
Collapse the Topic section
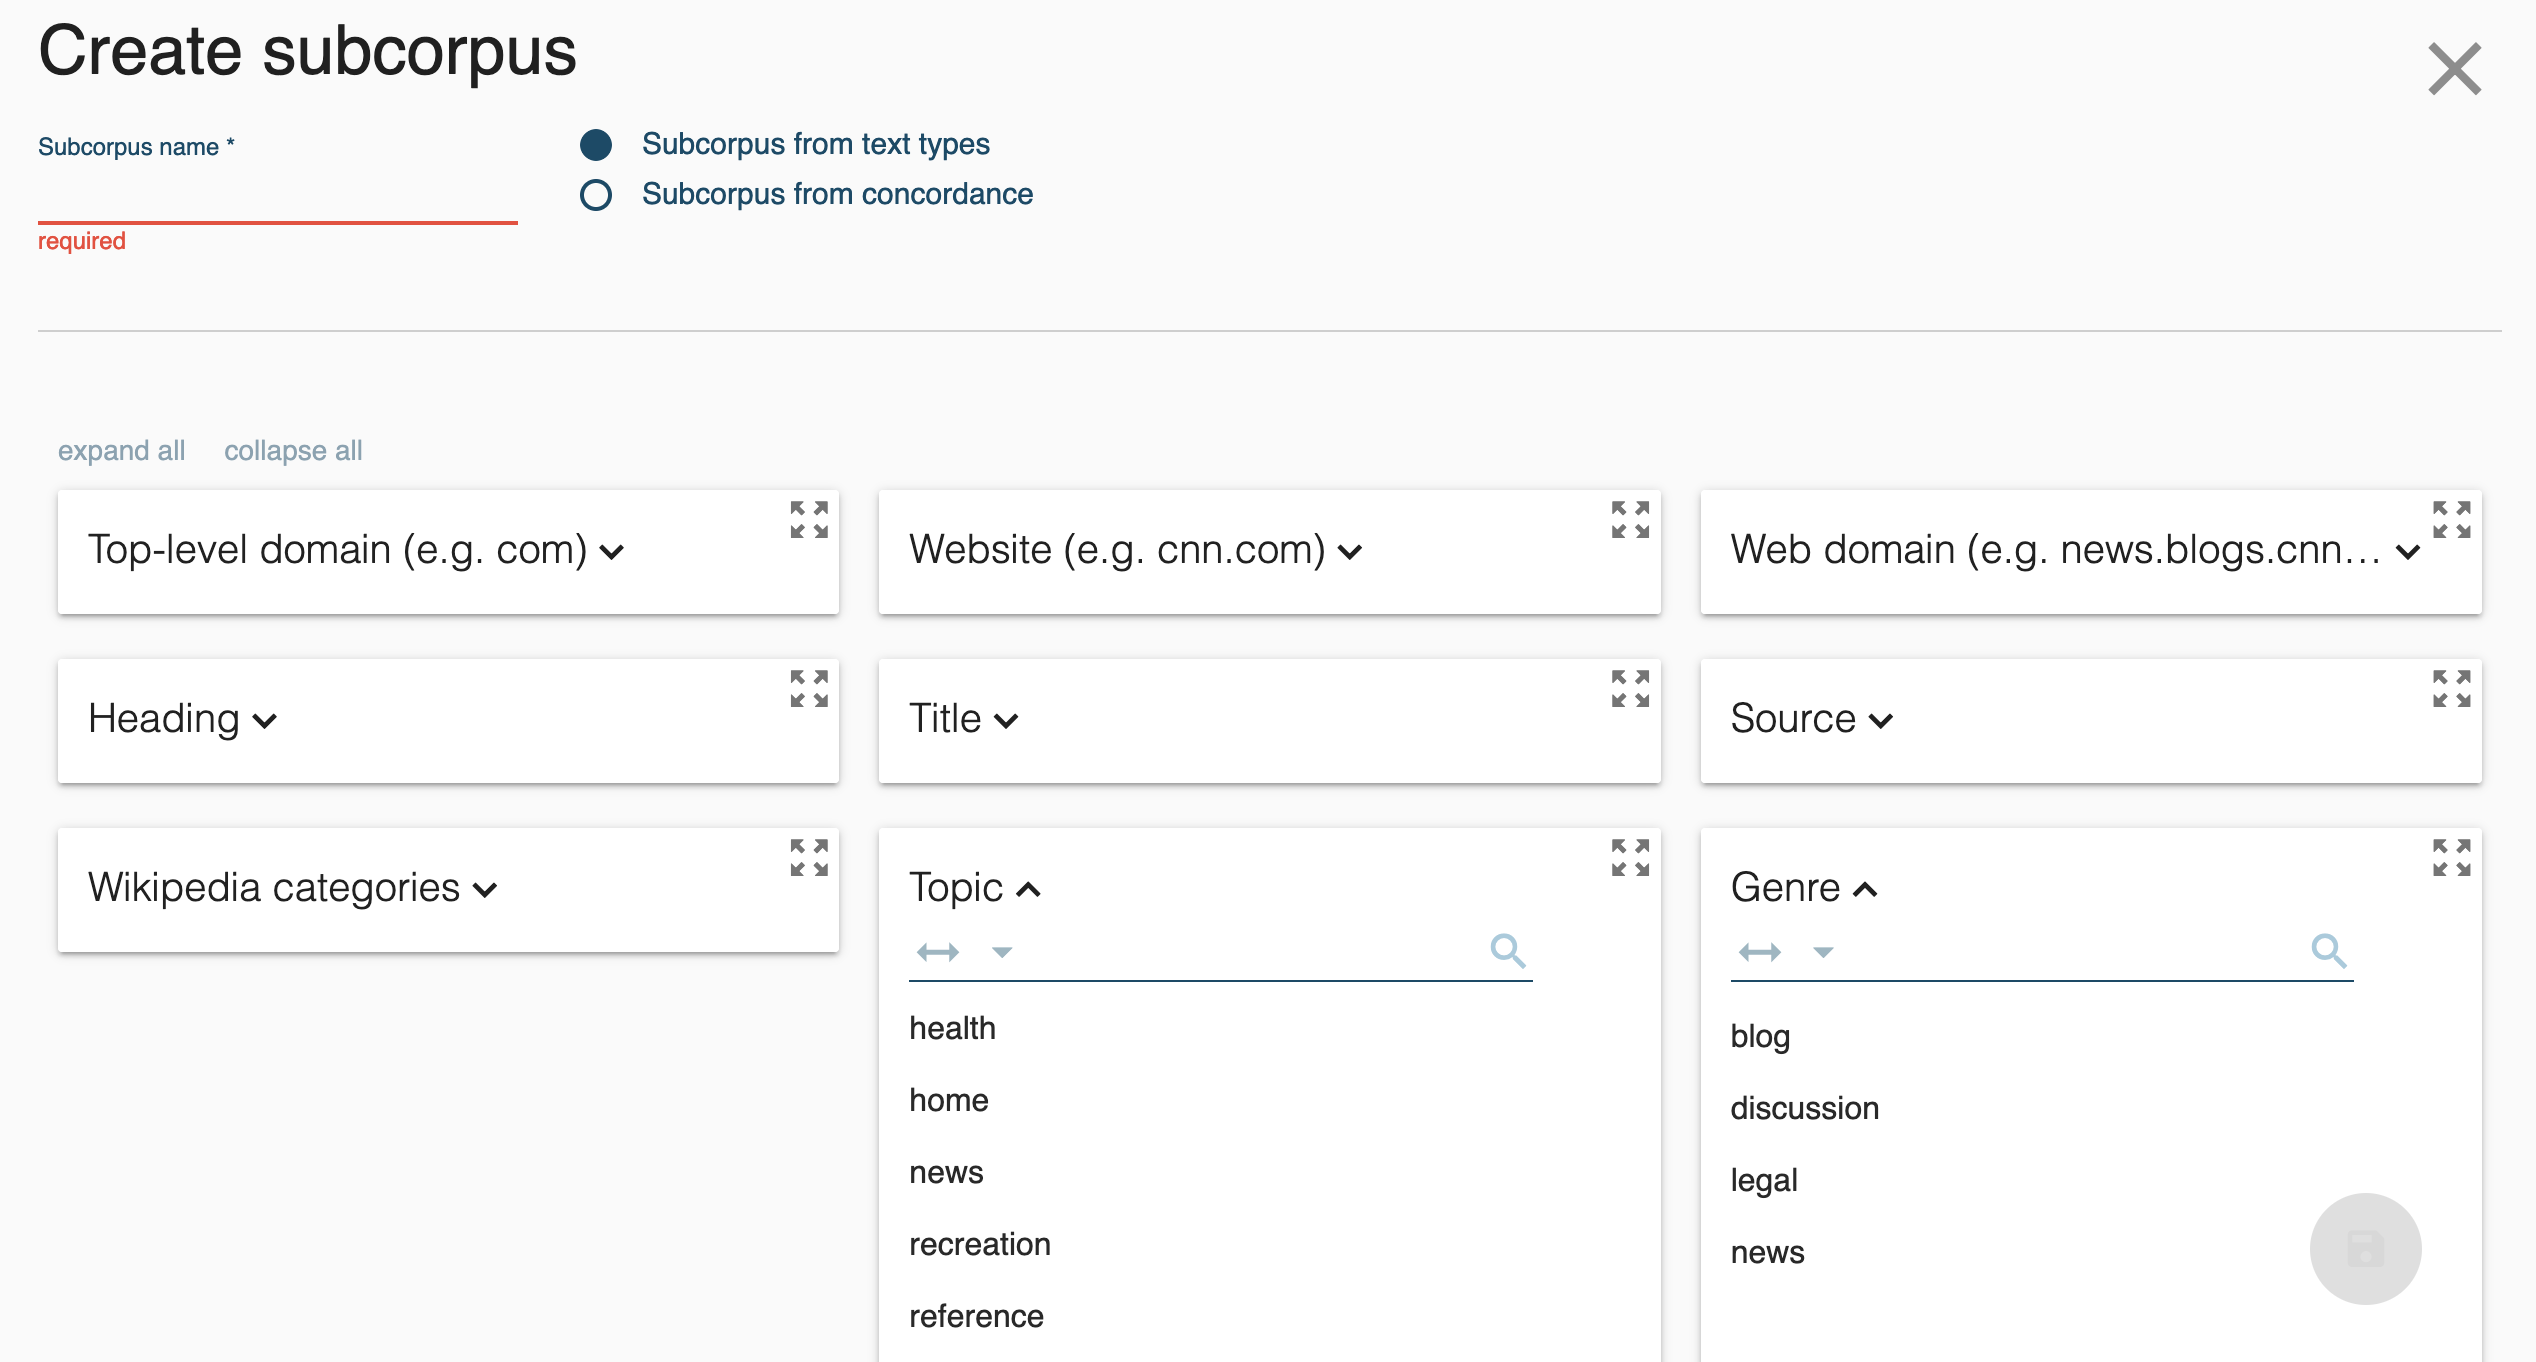point(975,888)
